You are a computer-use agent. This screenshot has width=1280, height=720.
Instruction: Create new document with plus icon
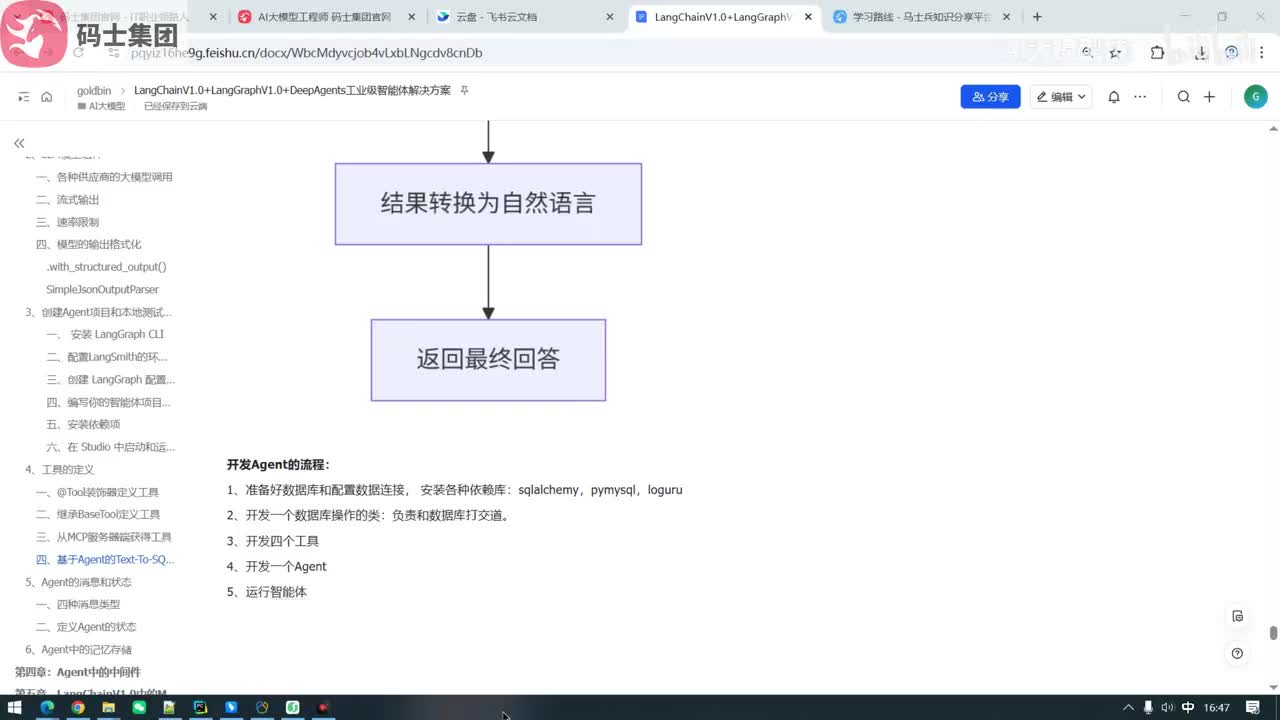[x=1209, y=97]
